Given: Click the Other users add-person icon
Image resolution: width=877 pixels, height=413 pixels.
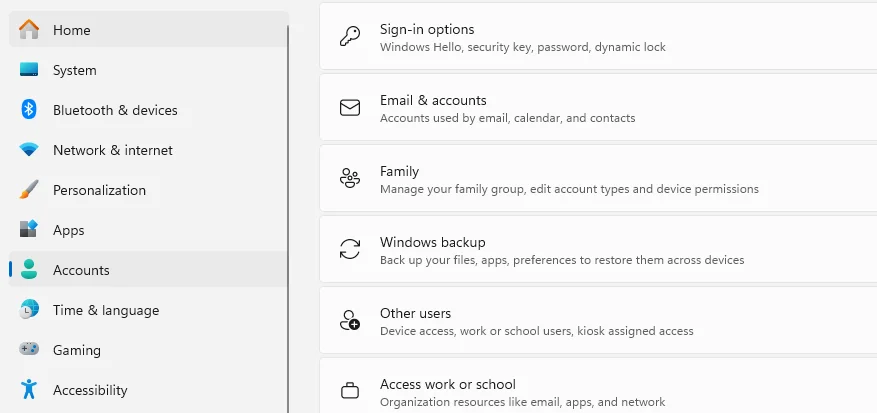Looking at the screenshot, I should point(350,320).
